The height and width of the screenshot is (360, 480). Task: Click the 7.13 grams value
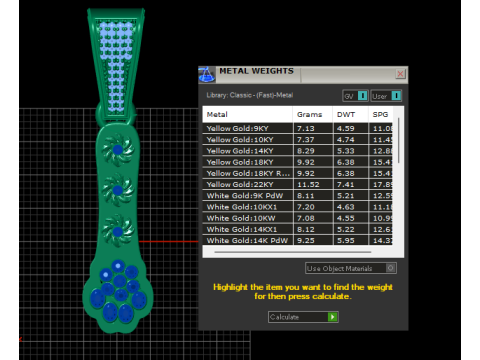point(306,128)
